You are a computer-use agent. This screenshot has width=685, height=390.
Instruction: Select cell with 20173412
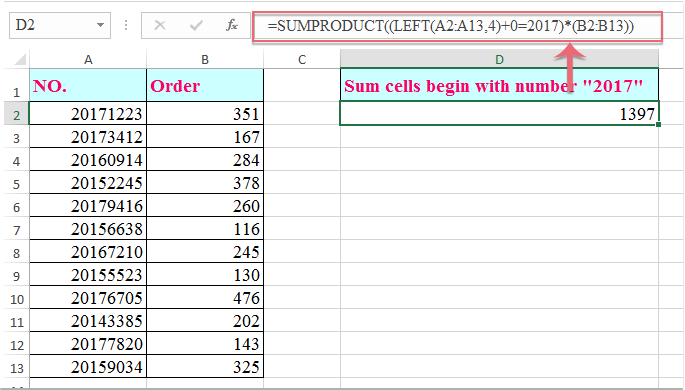[x=88, y=137]
